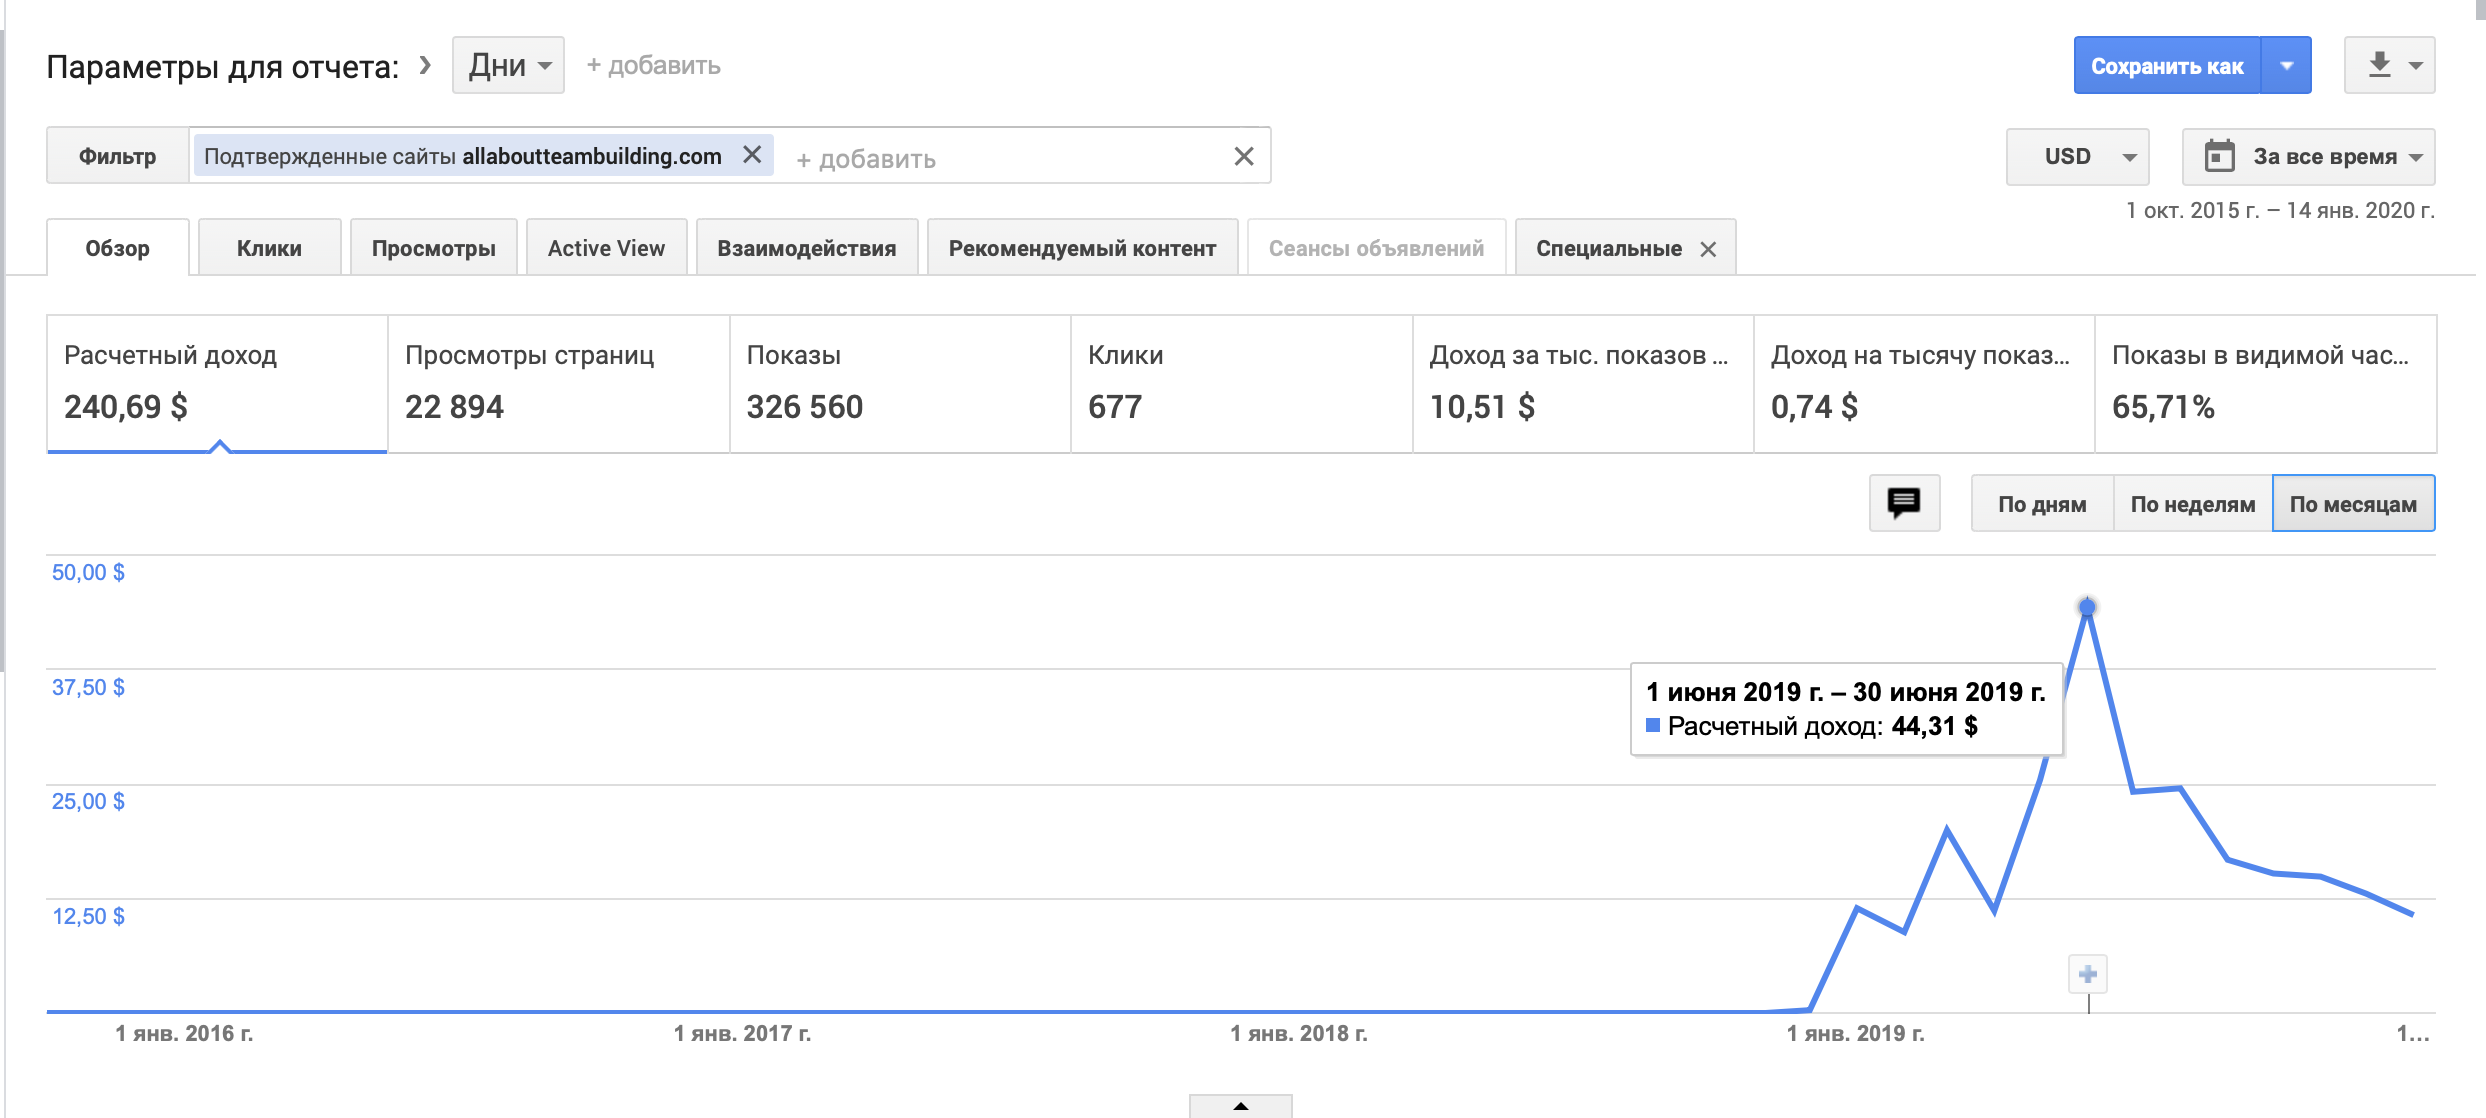Select the По месяцам chart grouping
Viewport: 2486px width, 1118px height.
(x=2352, y=504)
